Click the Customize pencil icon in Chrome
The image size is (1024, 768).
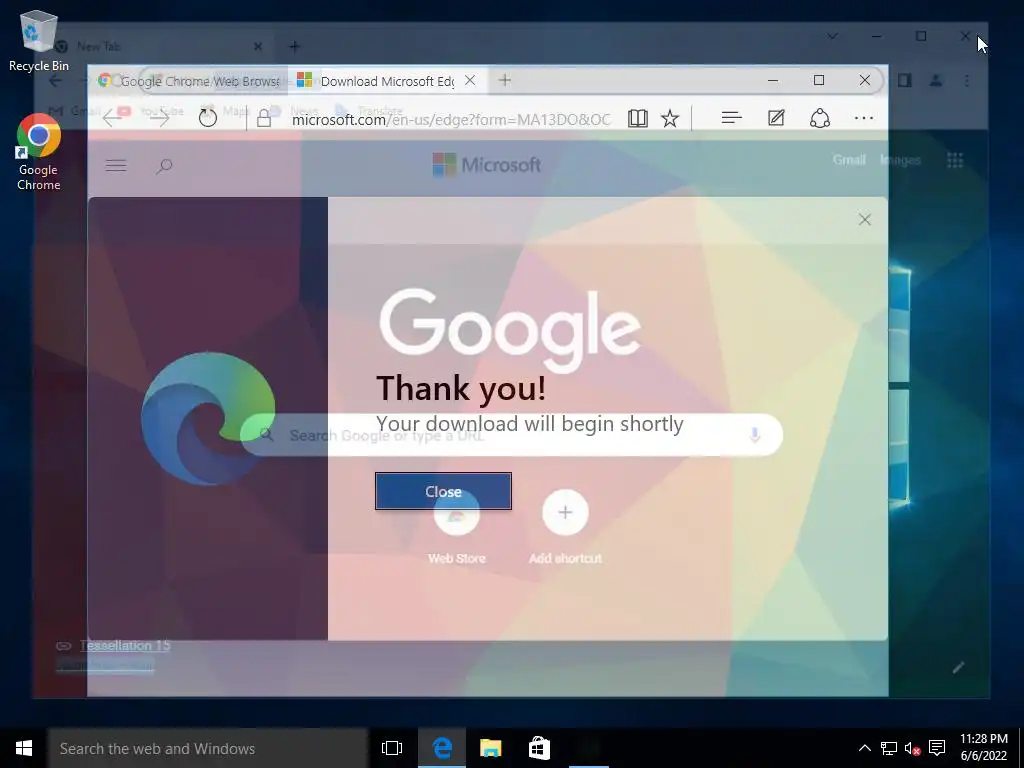pos(958,667)
